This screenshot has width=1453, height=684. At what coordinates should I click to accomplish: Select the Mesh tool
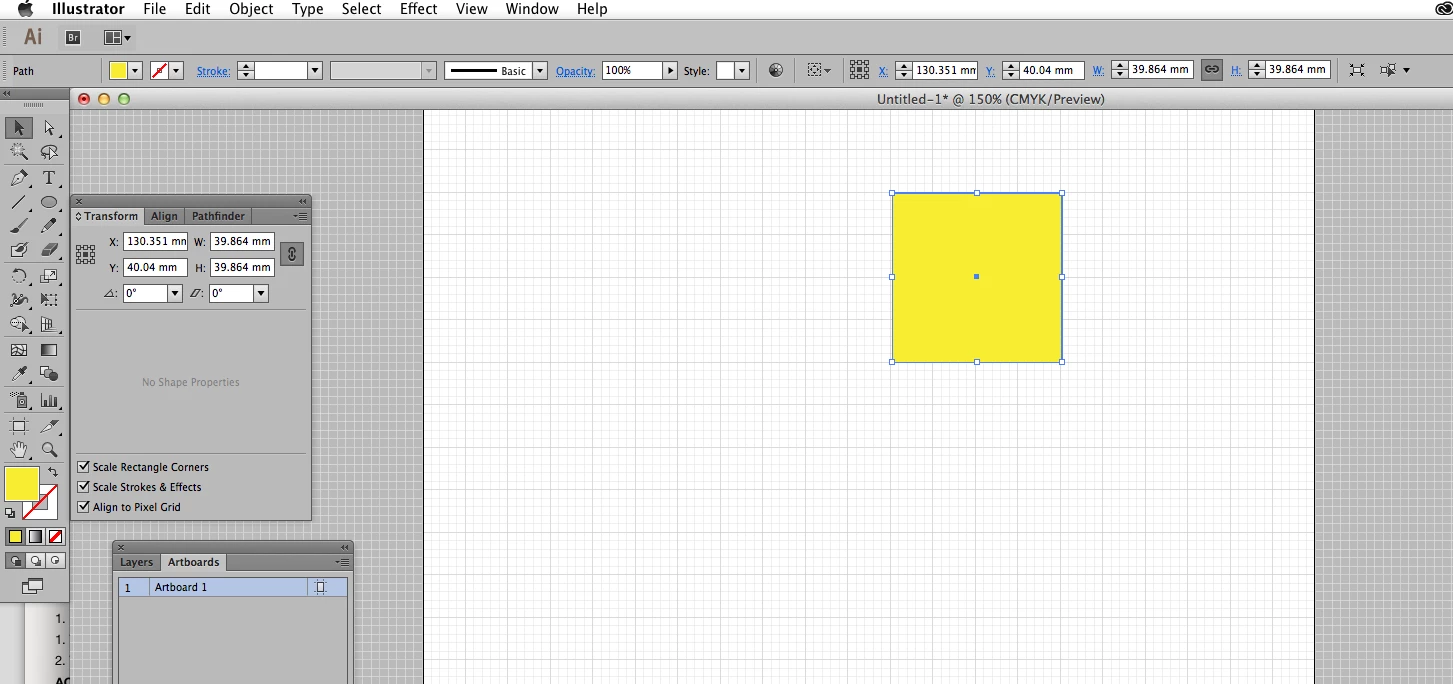click(x=19, y=350)
